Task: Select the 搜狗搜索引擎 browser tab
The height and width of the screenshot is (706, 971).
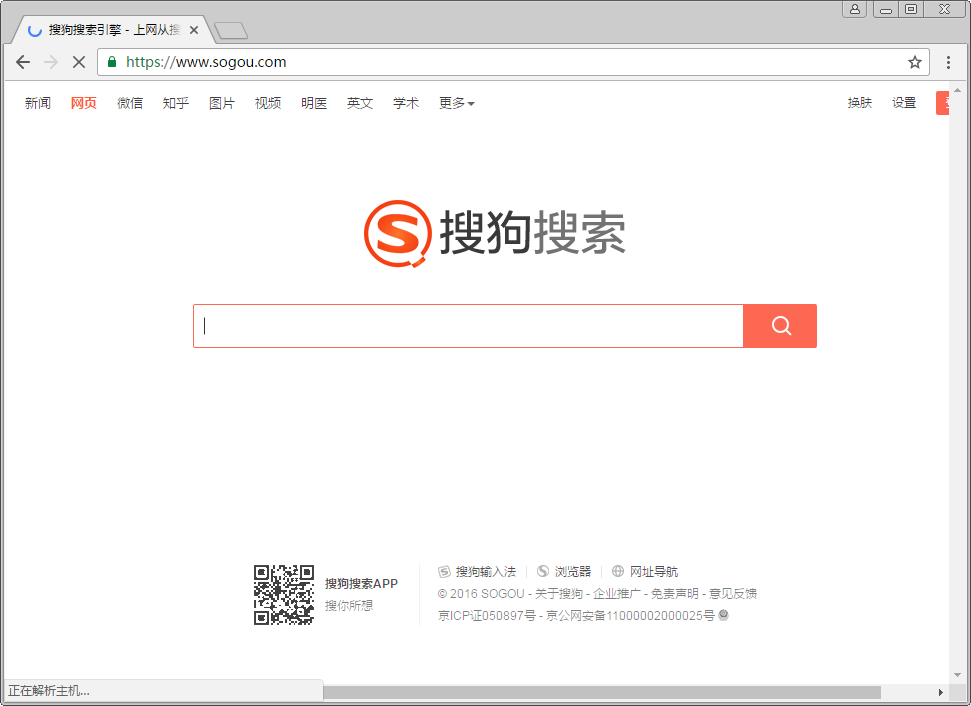Action: (x=114, y=30)
